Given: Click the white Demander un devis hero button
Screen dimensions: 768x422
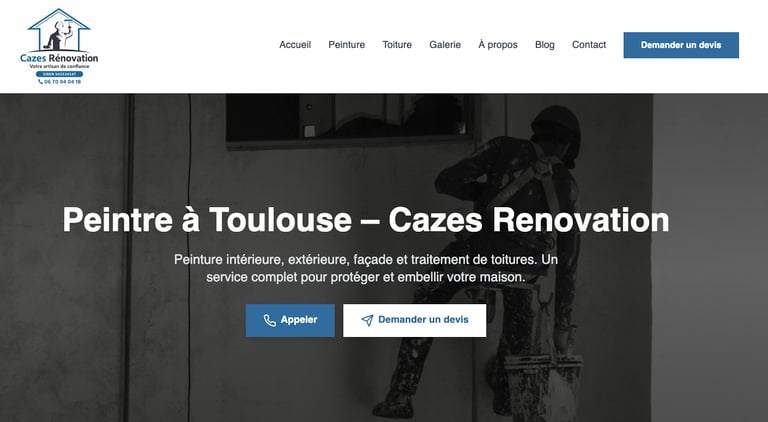Looking at the screenshot, I should 414,320.
